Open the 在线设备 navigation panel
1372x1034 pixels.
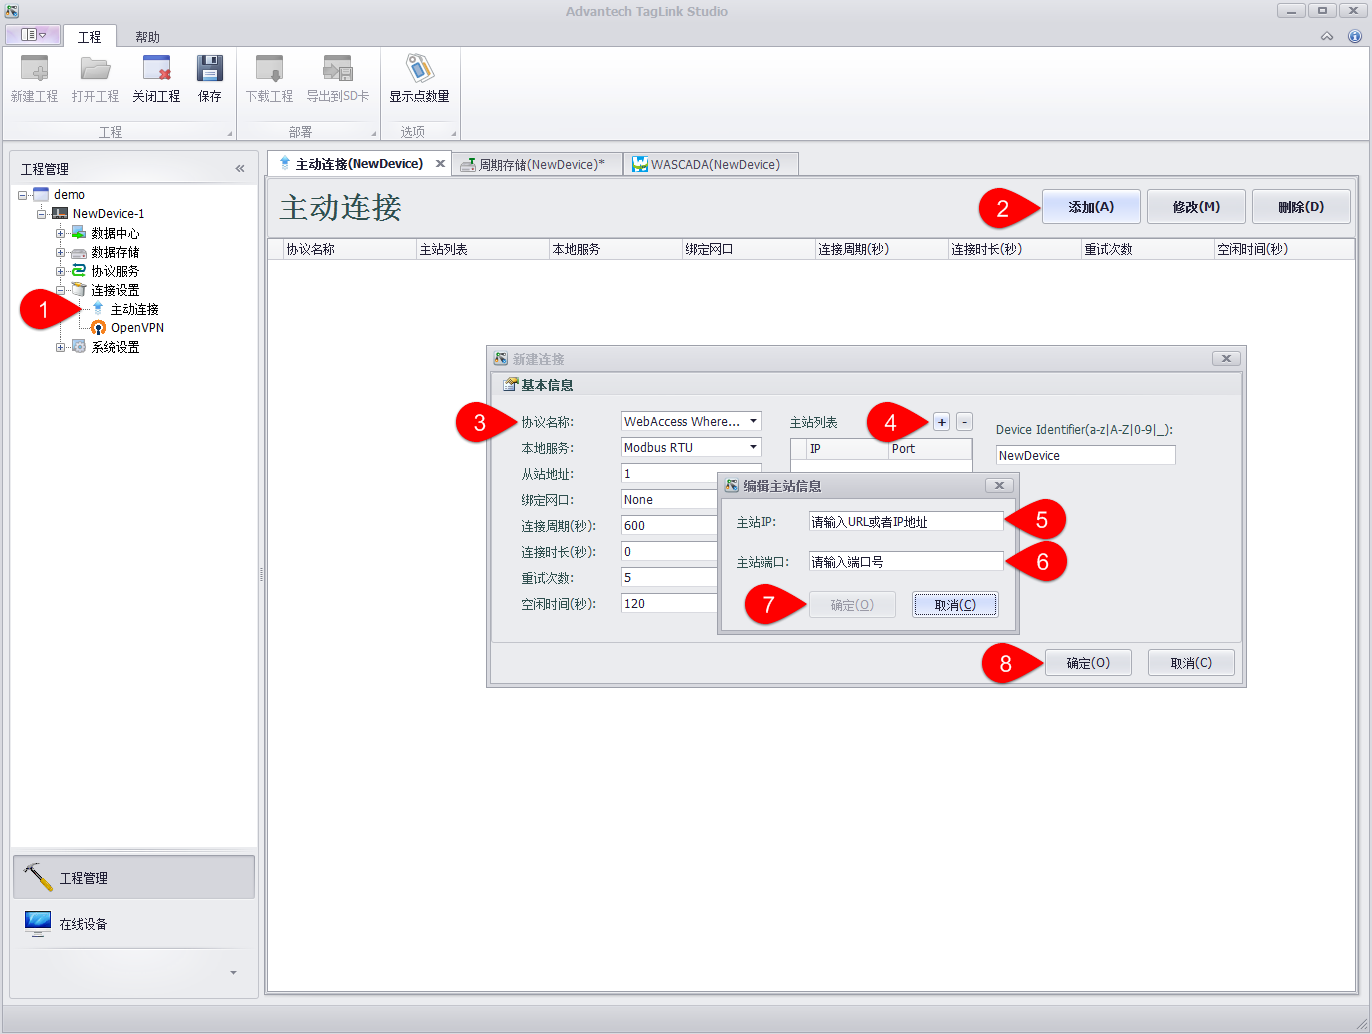coord(83,924)
